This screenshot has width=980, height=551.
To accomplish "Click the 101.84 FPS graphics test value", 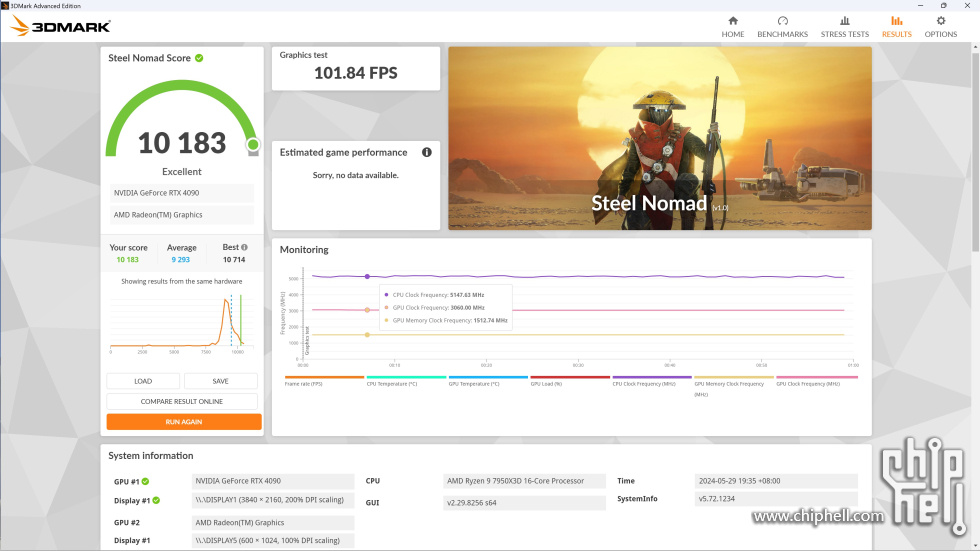I will click(x=356, y=73).
